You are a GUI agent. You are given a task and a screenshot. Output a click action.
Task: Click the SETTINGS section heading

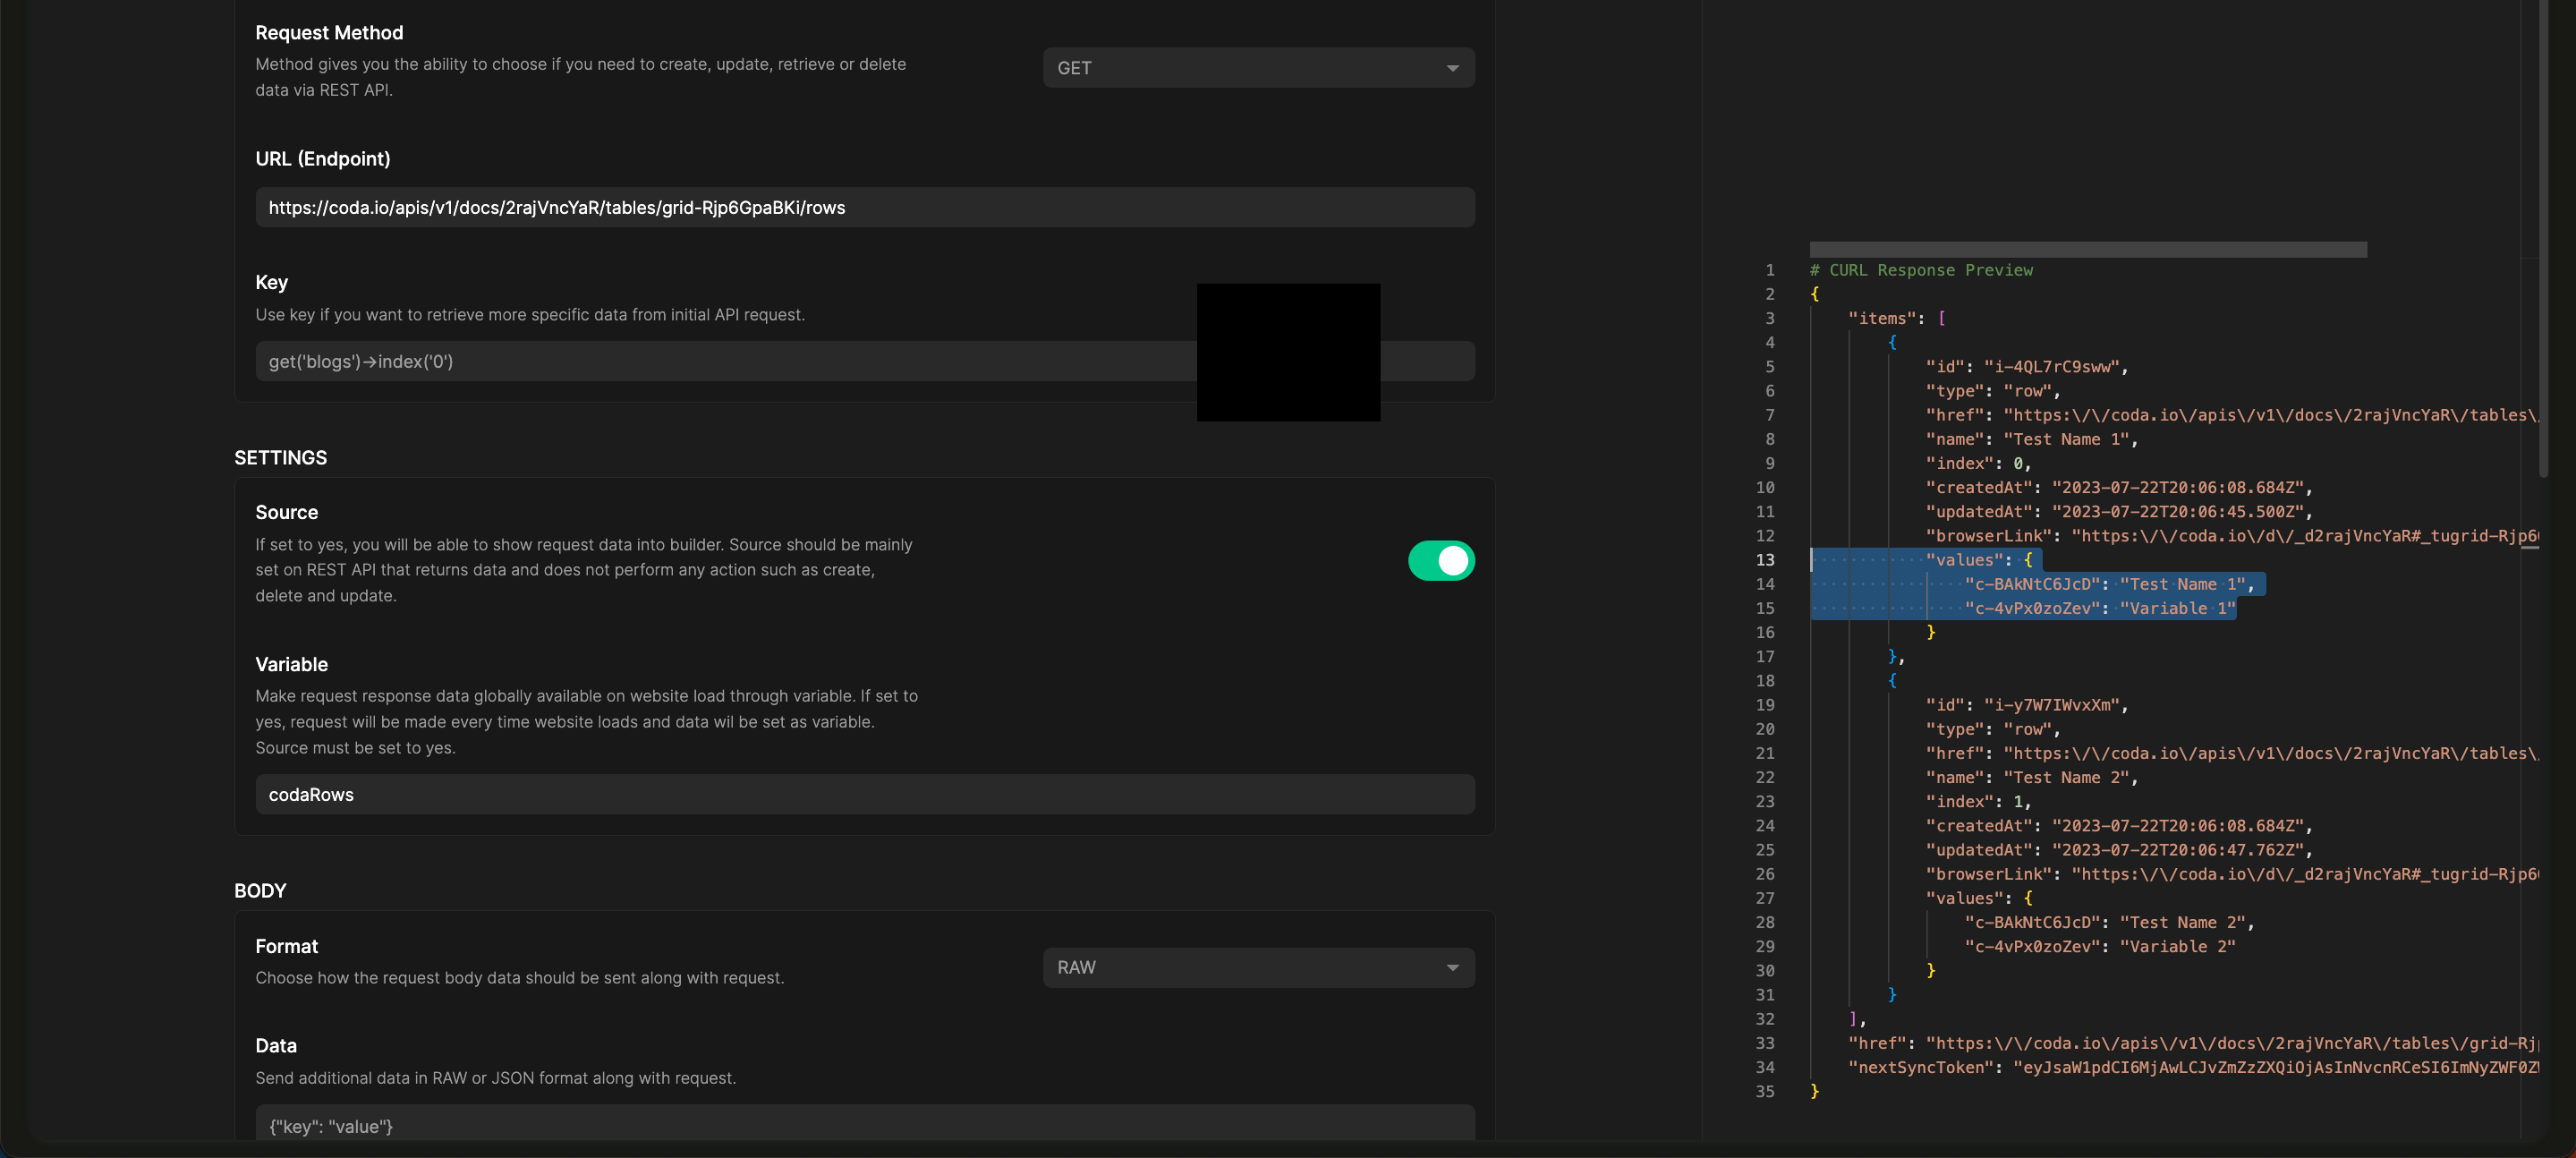tap(280, 457)
